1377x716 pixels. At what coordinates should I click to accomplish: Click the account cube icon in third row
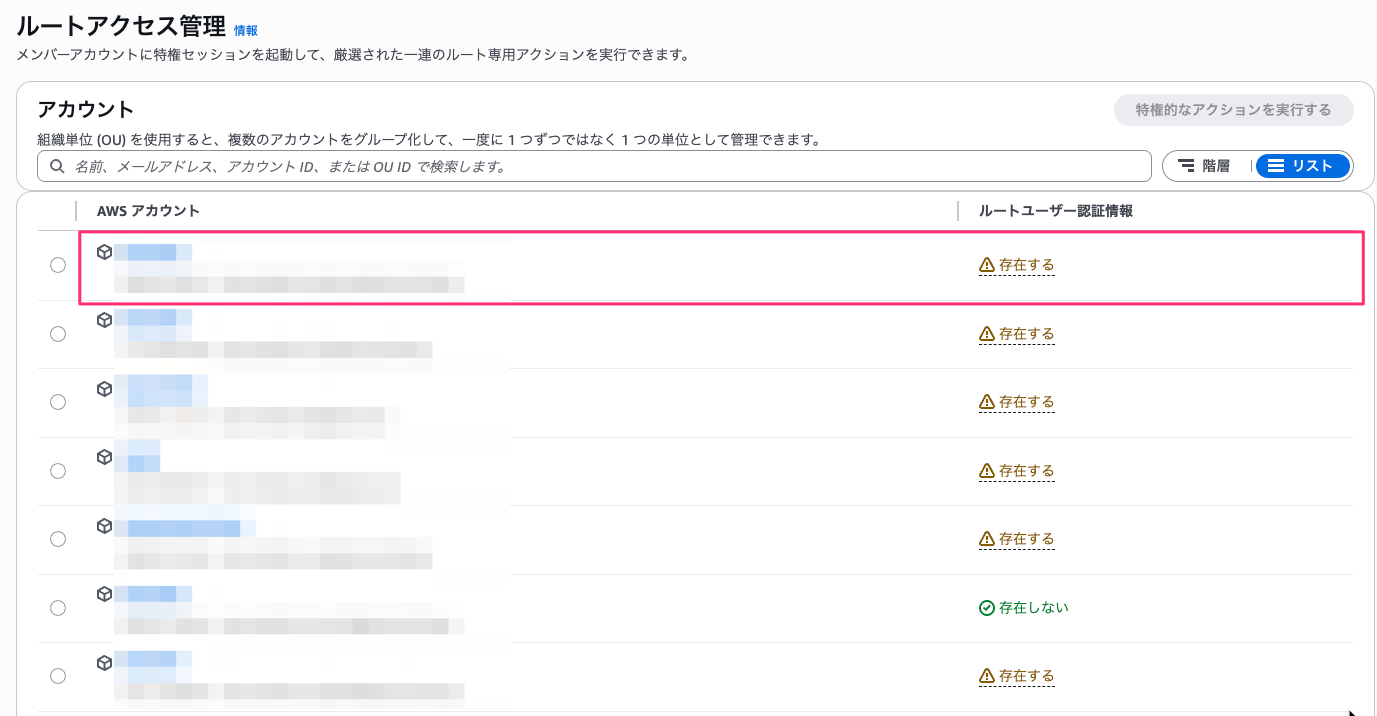[x=104, y=389]
